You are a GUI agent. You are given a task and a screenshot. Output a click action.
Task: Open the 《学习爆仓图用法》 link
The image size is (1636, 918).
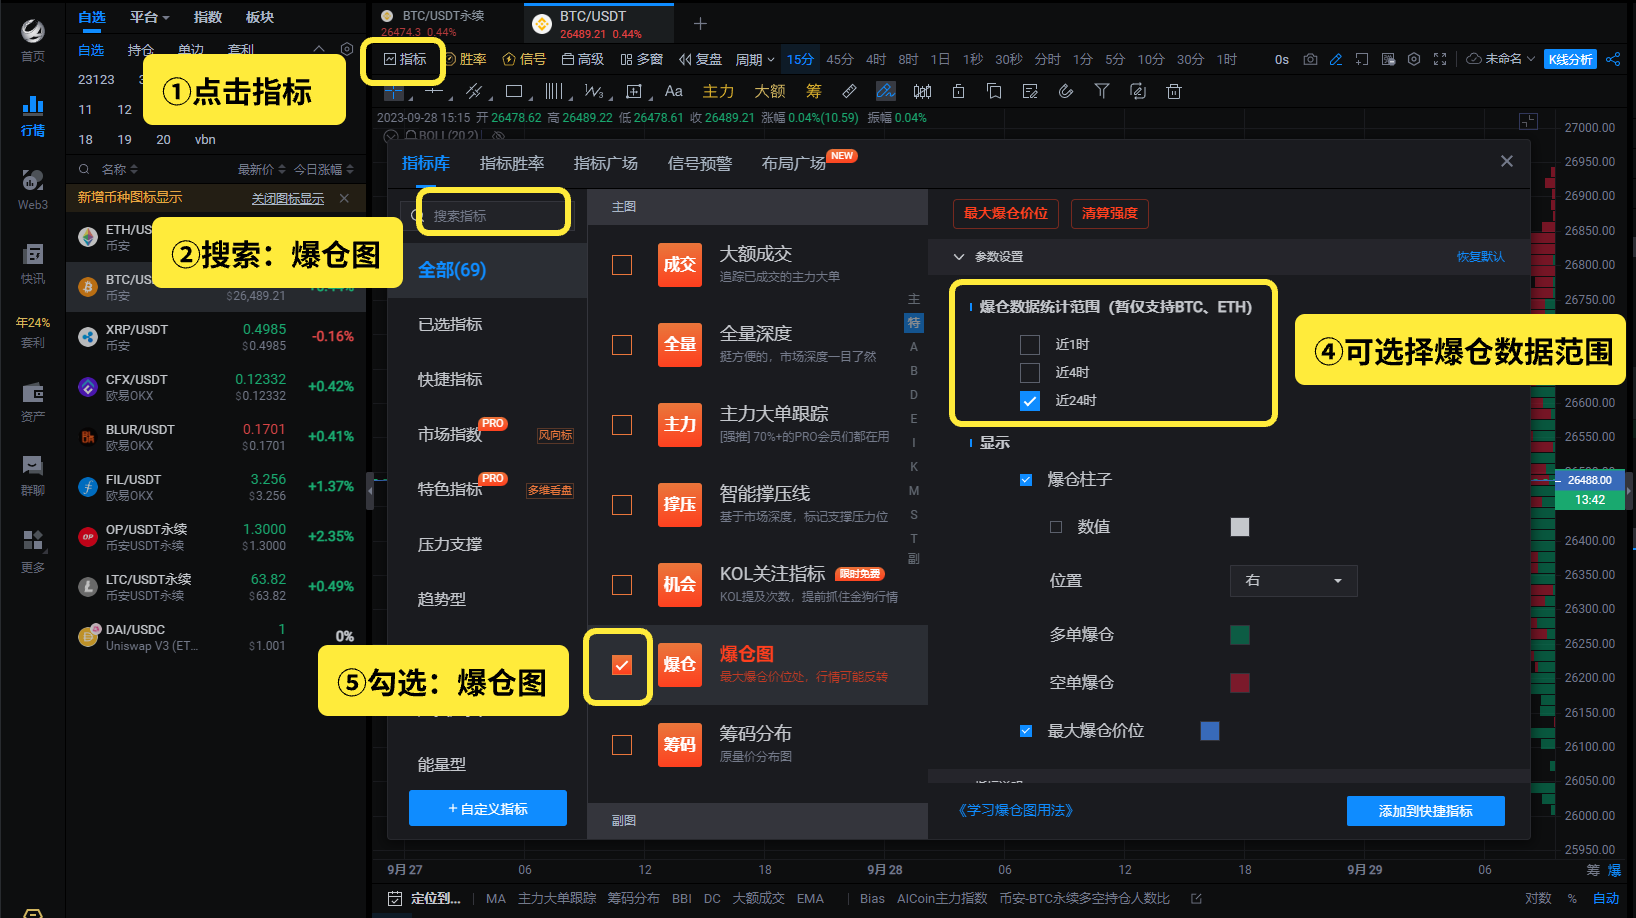click(1015, 810)
